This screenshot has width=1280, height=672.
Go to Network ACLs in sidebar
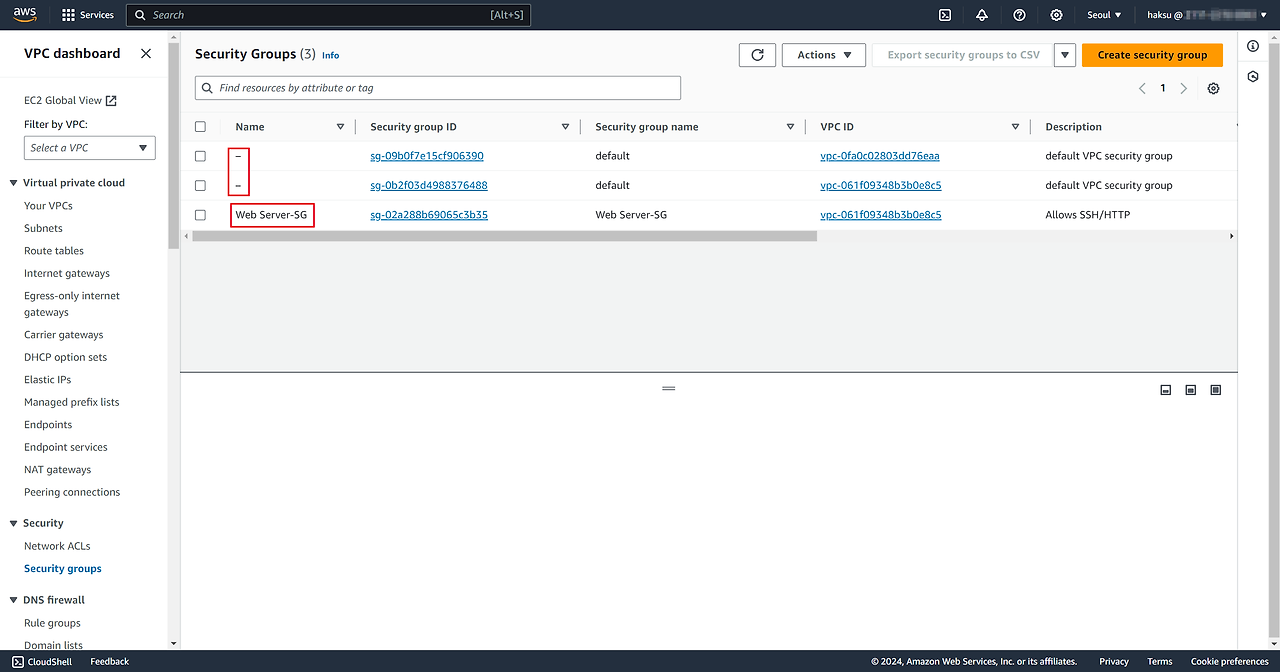click(57, 546)
